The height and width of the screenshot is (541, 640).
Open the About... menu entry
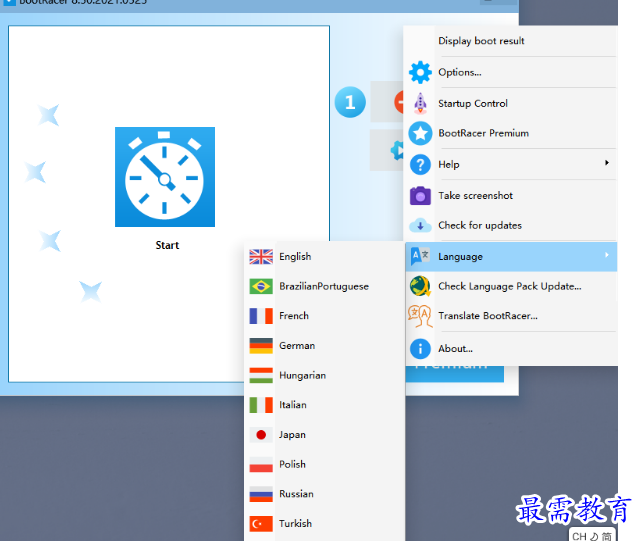pos(510,349)
